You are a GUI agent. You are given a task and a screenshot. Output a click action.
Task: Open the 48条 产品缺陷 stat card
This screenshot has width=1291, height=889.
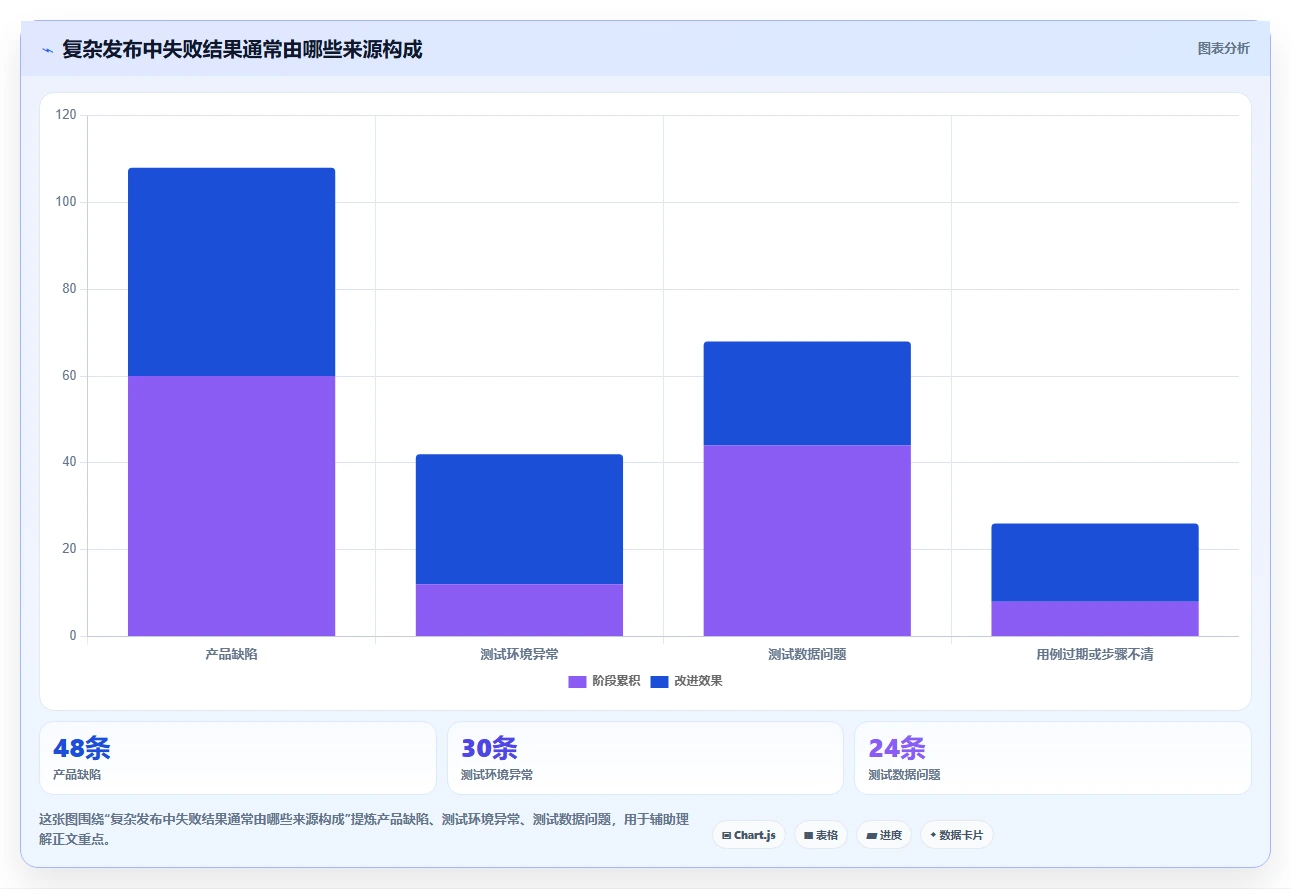coord(238,758)
